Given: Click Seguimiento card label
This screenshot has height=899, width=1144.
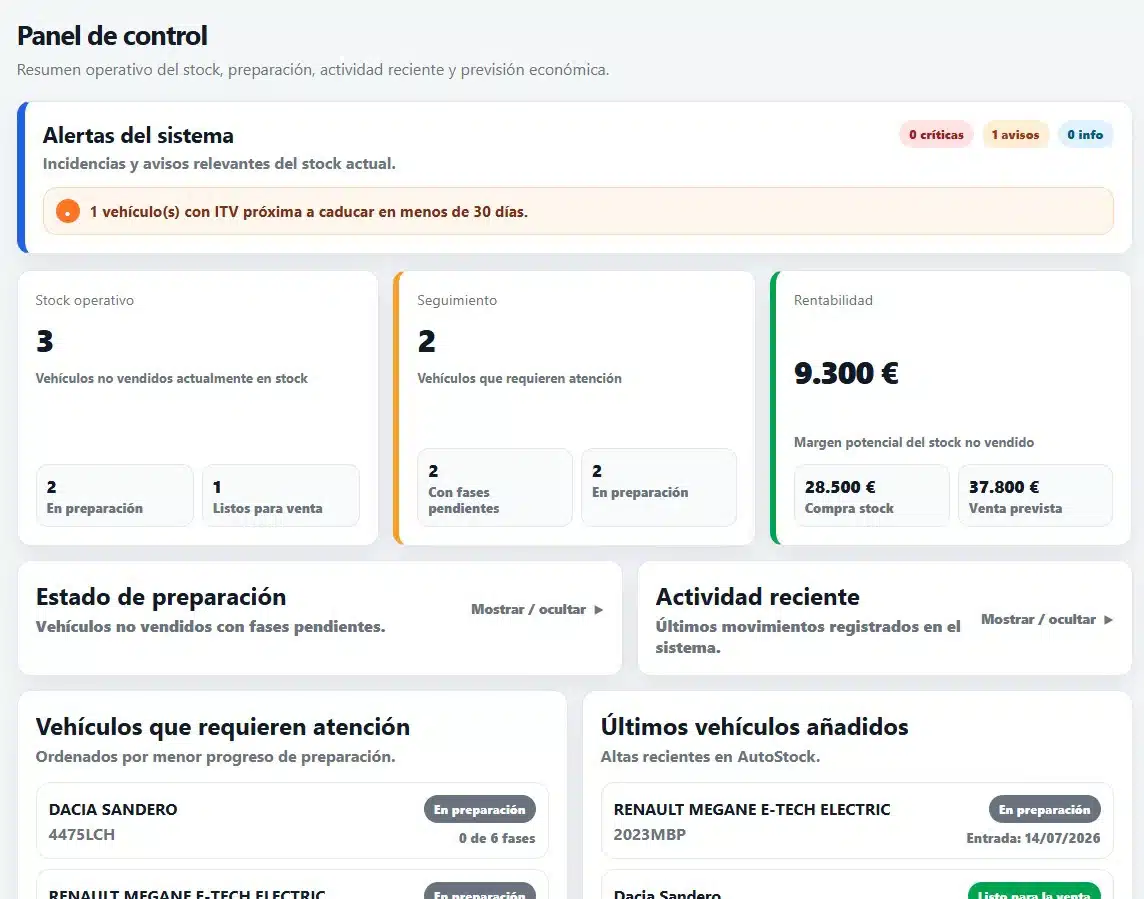Looking at the screenshot, I should coord(457,300).
